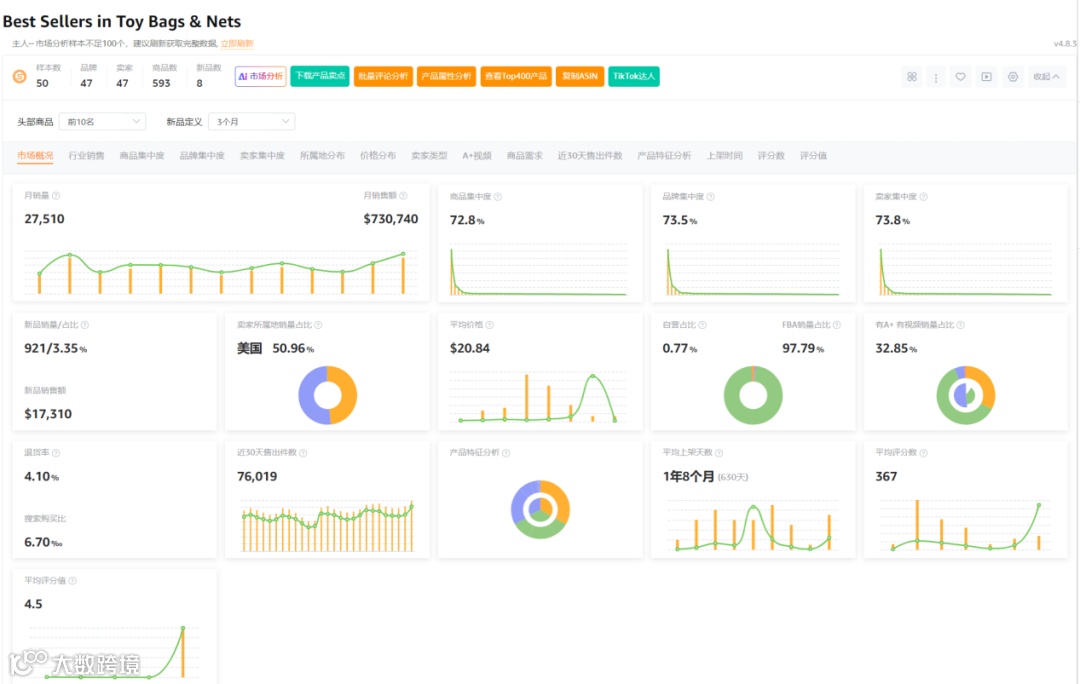
Task: Switch to the 近30天售出件数 tab
Action: 590,156
